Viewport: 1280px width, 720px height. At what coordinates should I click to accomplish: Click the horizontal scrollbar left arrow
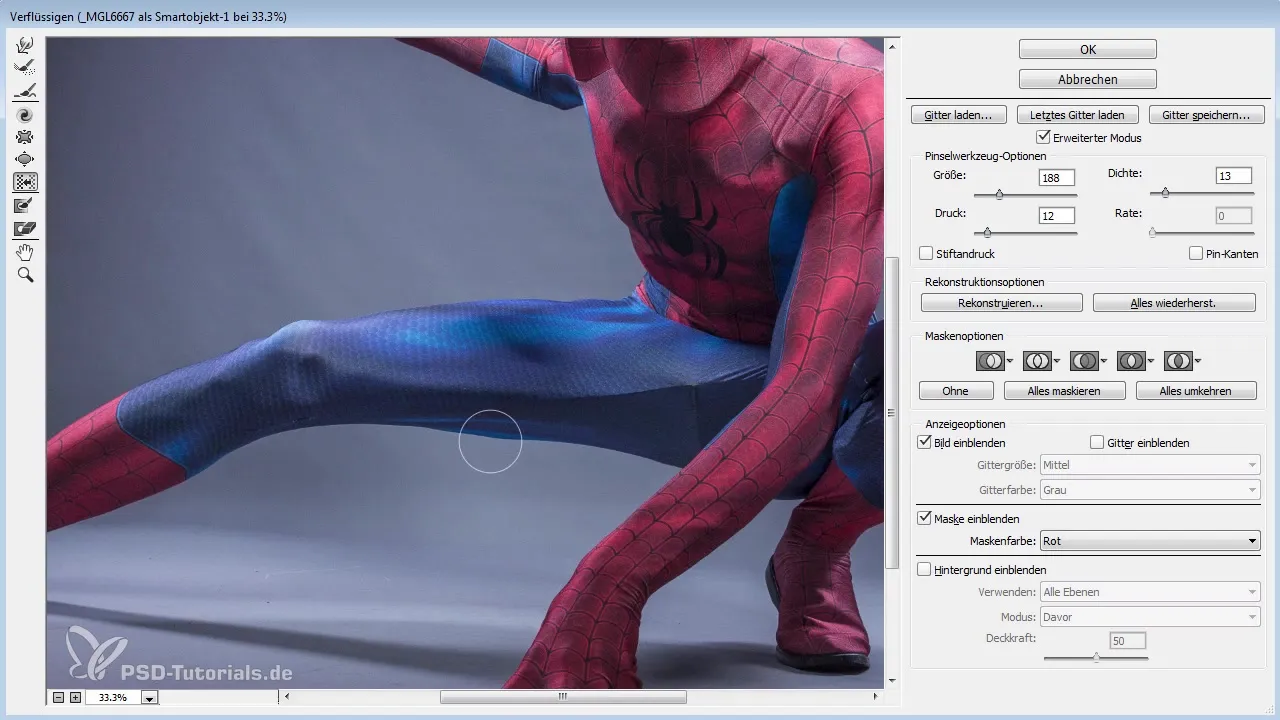(x=288, y=697)
